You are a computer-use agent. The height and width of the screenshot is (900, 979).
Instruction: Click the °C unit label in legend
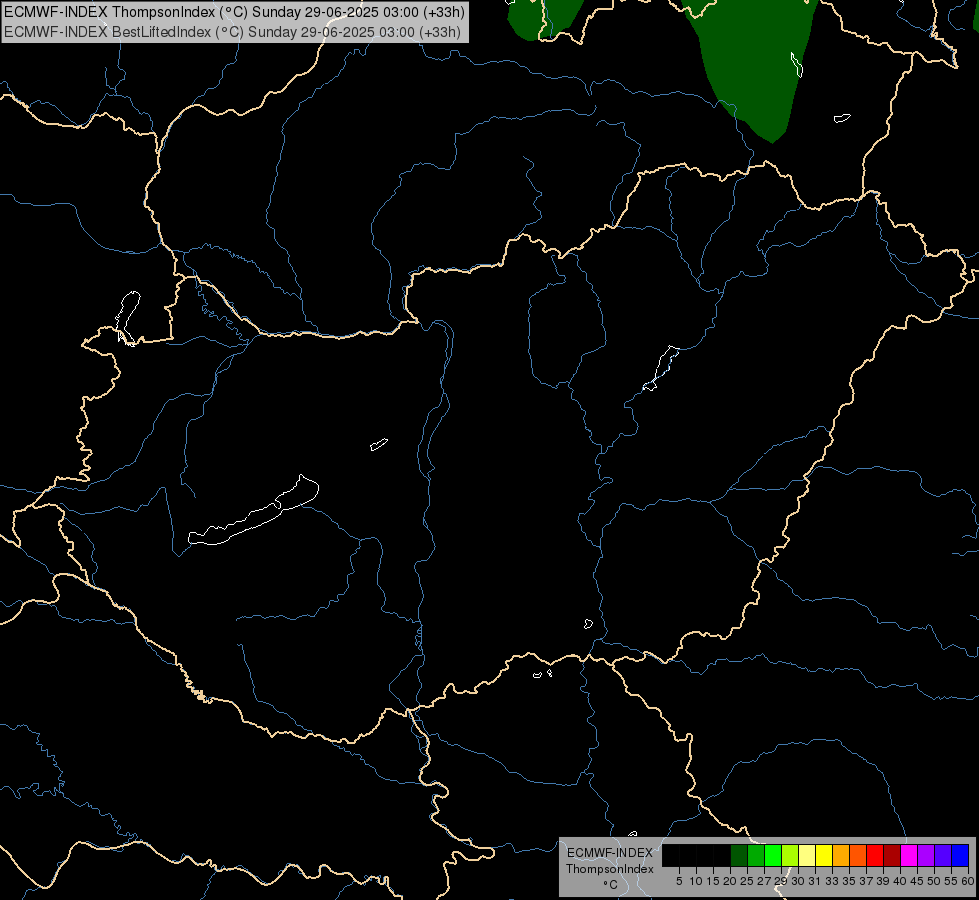point(610,885)
